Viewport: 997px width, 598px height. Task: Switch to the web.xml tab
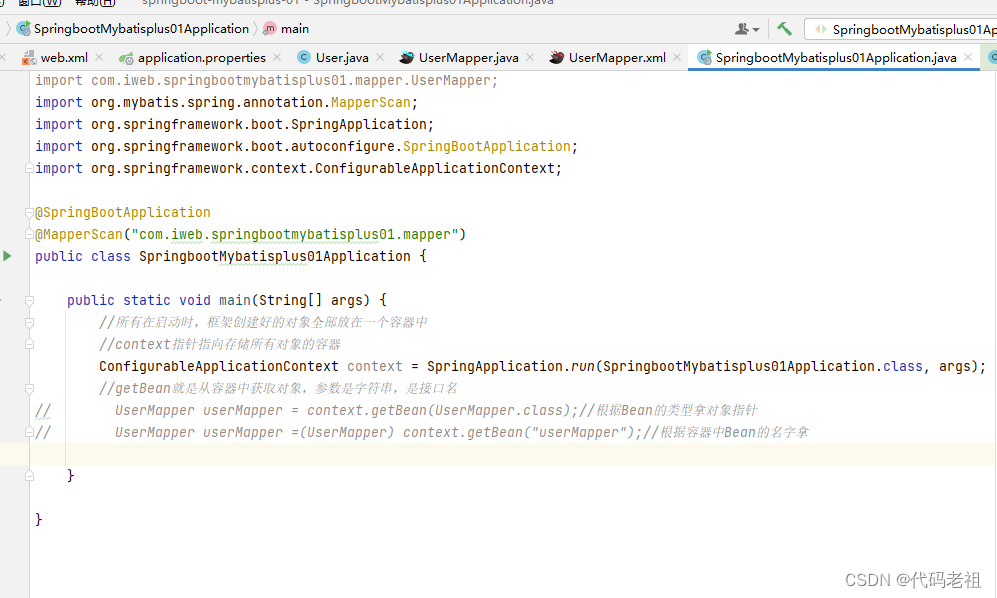click(64, 57)
